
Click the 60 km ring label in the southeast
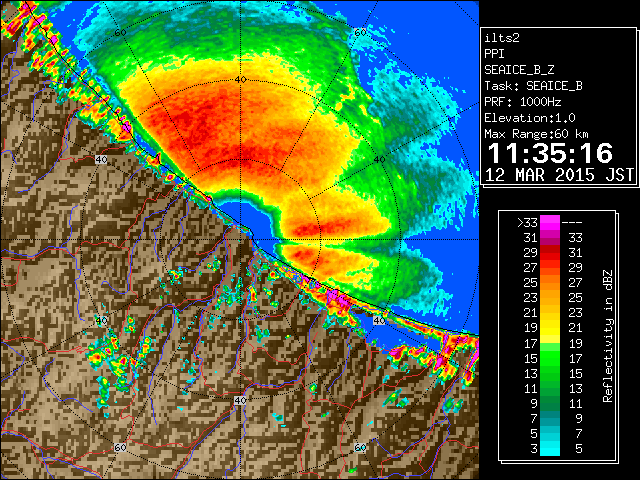coord(360,447)
